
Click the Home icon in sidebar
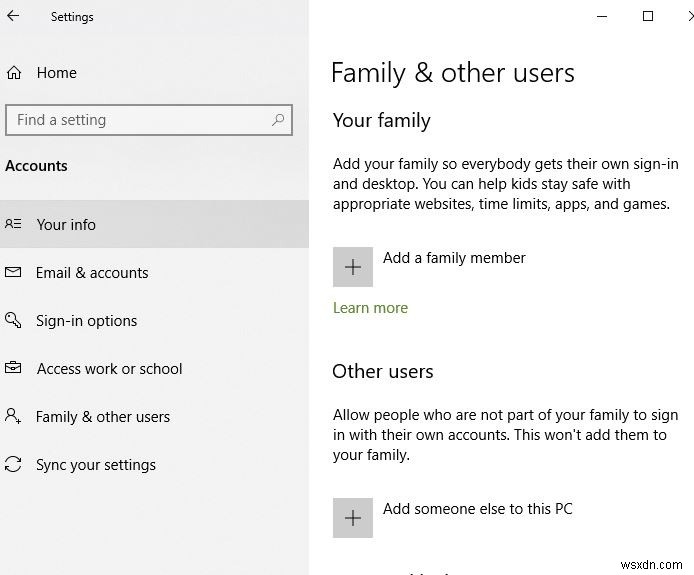[x=14, y=73]
